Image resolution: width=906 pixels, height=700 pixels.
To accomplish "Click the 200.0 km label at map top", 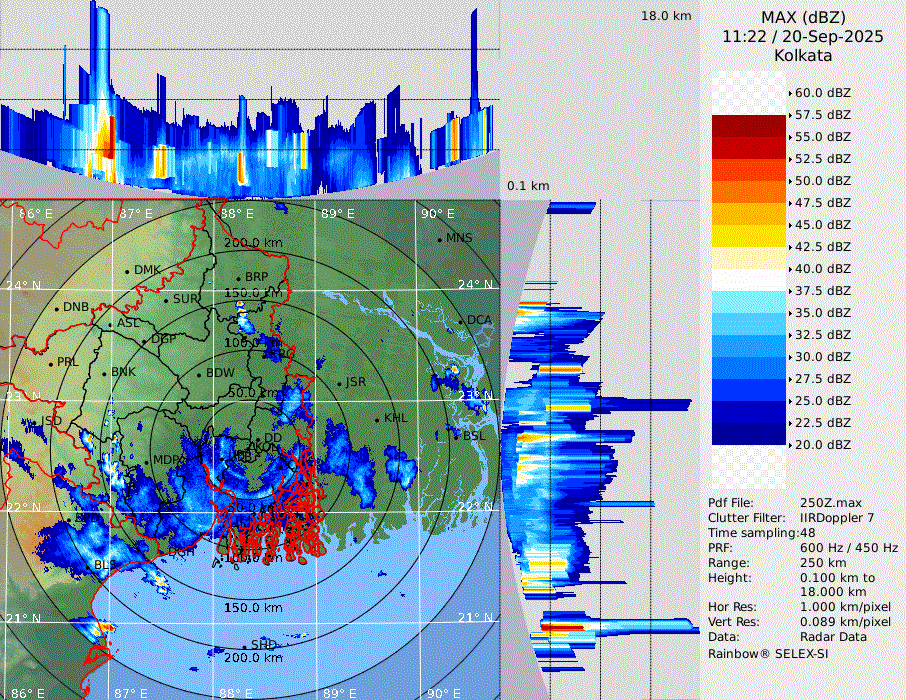I will click(x=253, y=243).
